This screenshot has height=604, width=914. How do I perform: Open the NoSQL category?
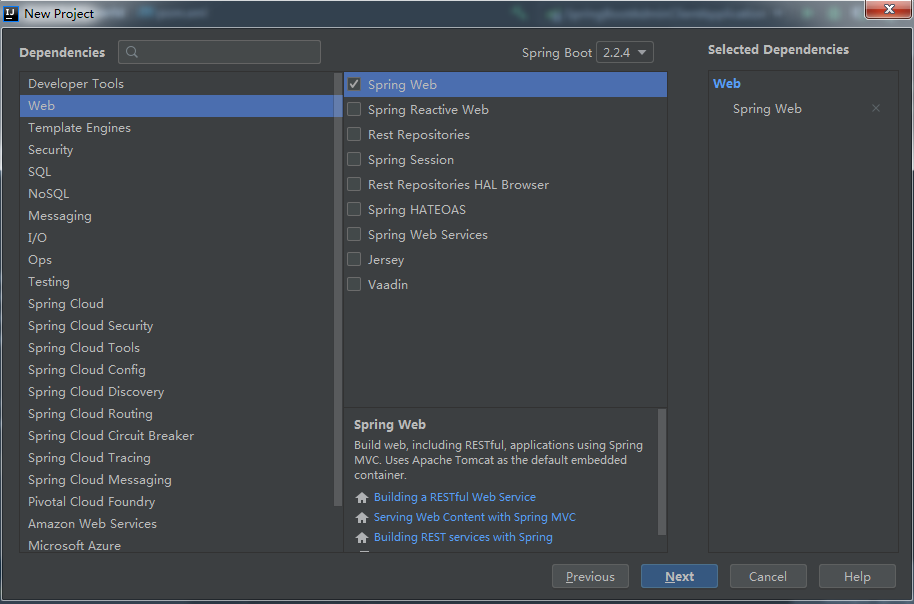tap(177, 194)
